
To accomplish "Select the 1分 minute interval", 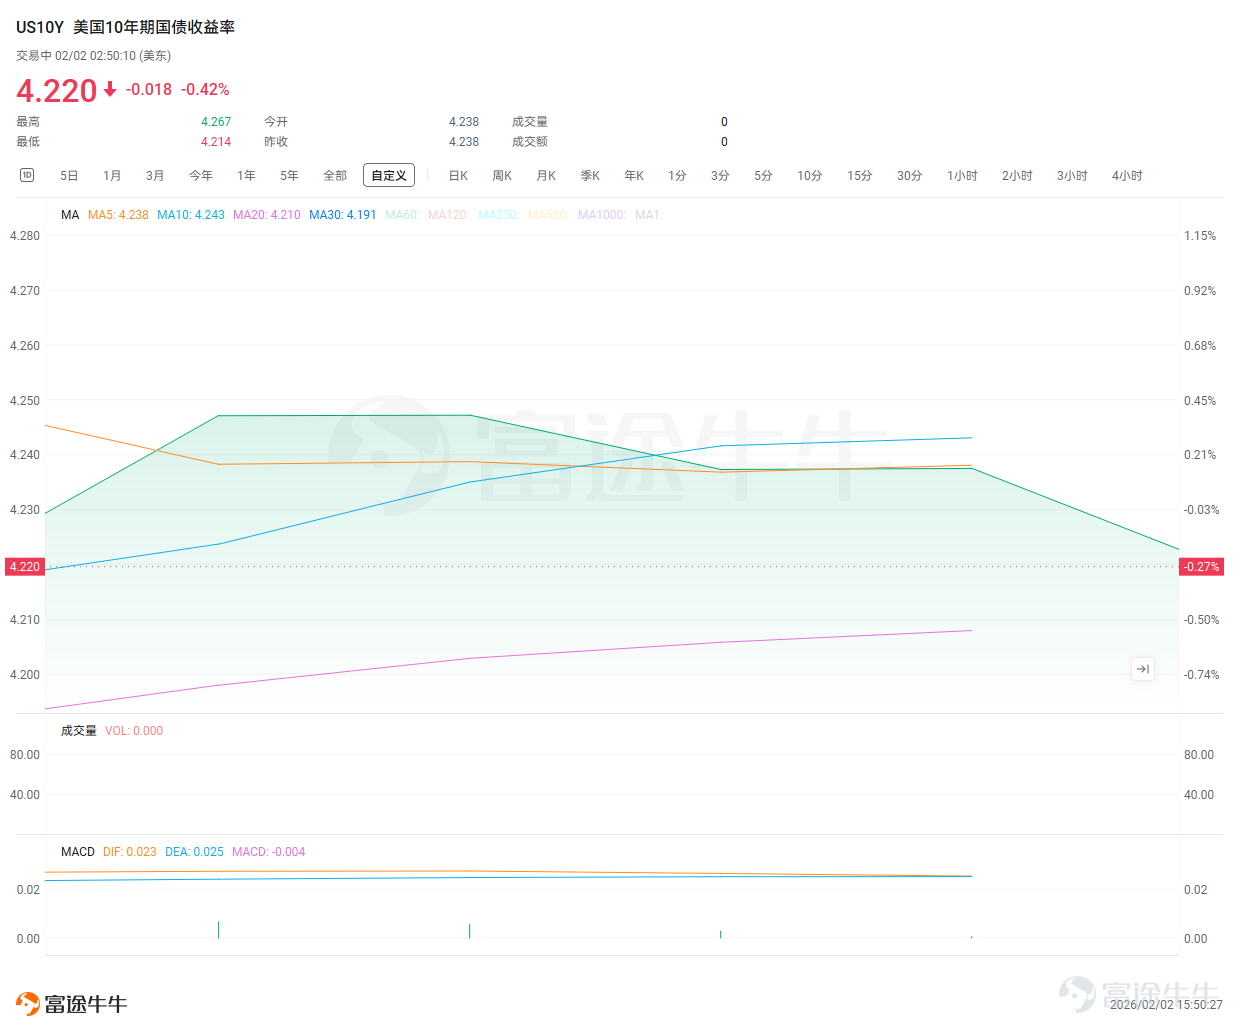I will click(678, 176).
